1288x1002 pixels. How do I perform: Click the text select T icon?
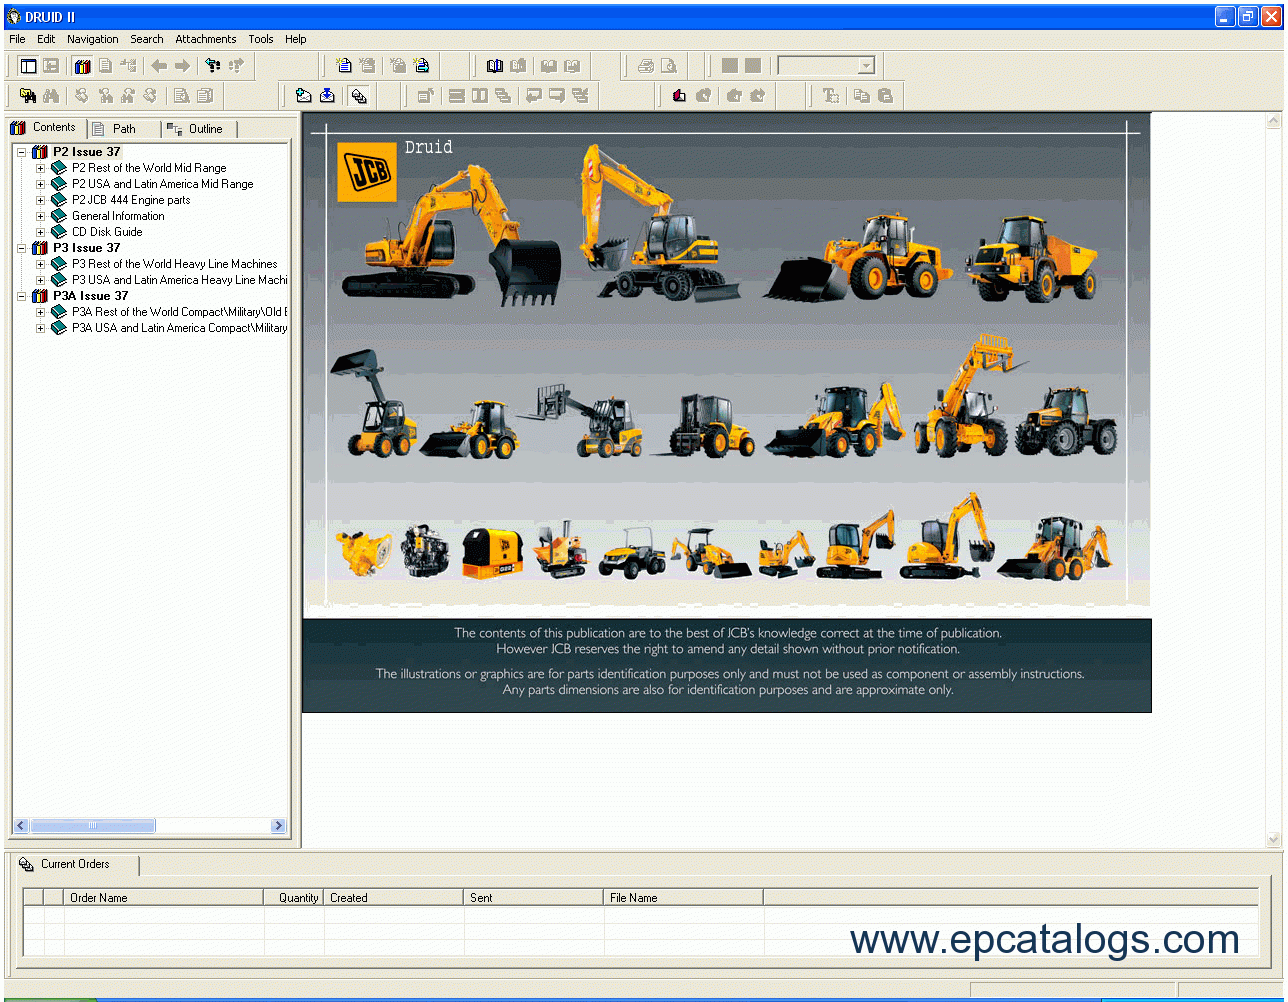(830, 96)
